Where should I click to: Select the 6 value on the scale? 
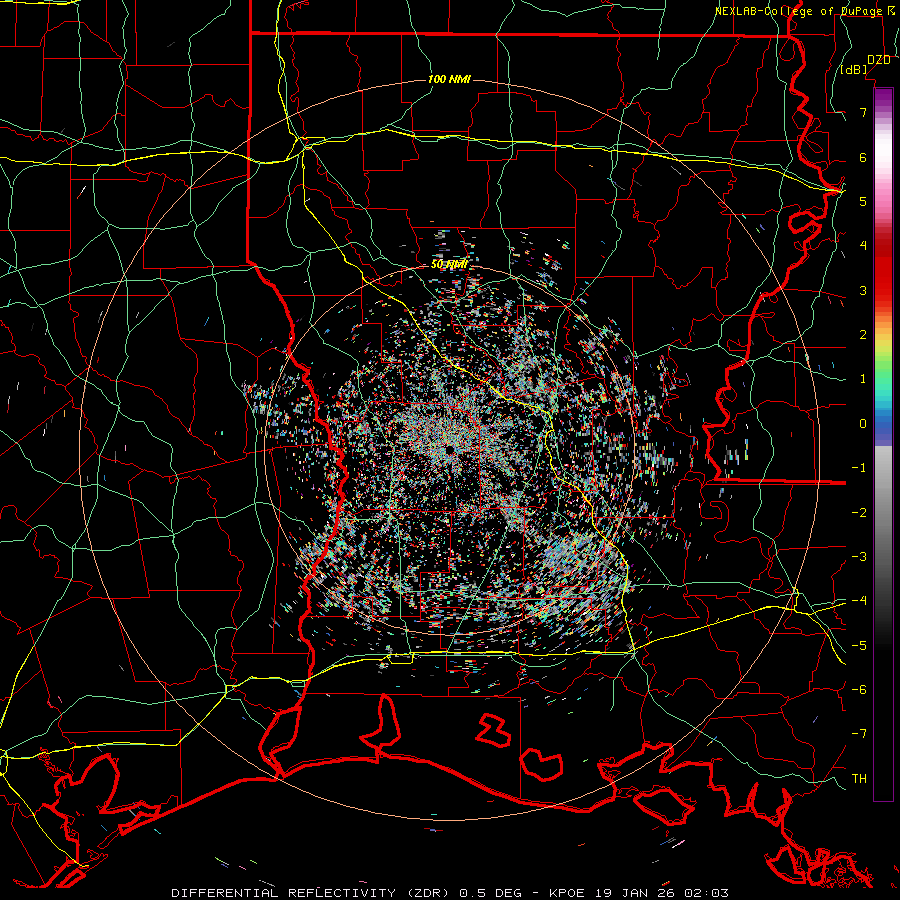(x=863, y=157)
